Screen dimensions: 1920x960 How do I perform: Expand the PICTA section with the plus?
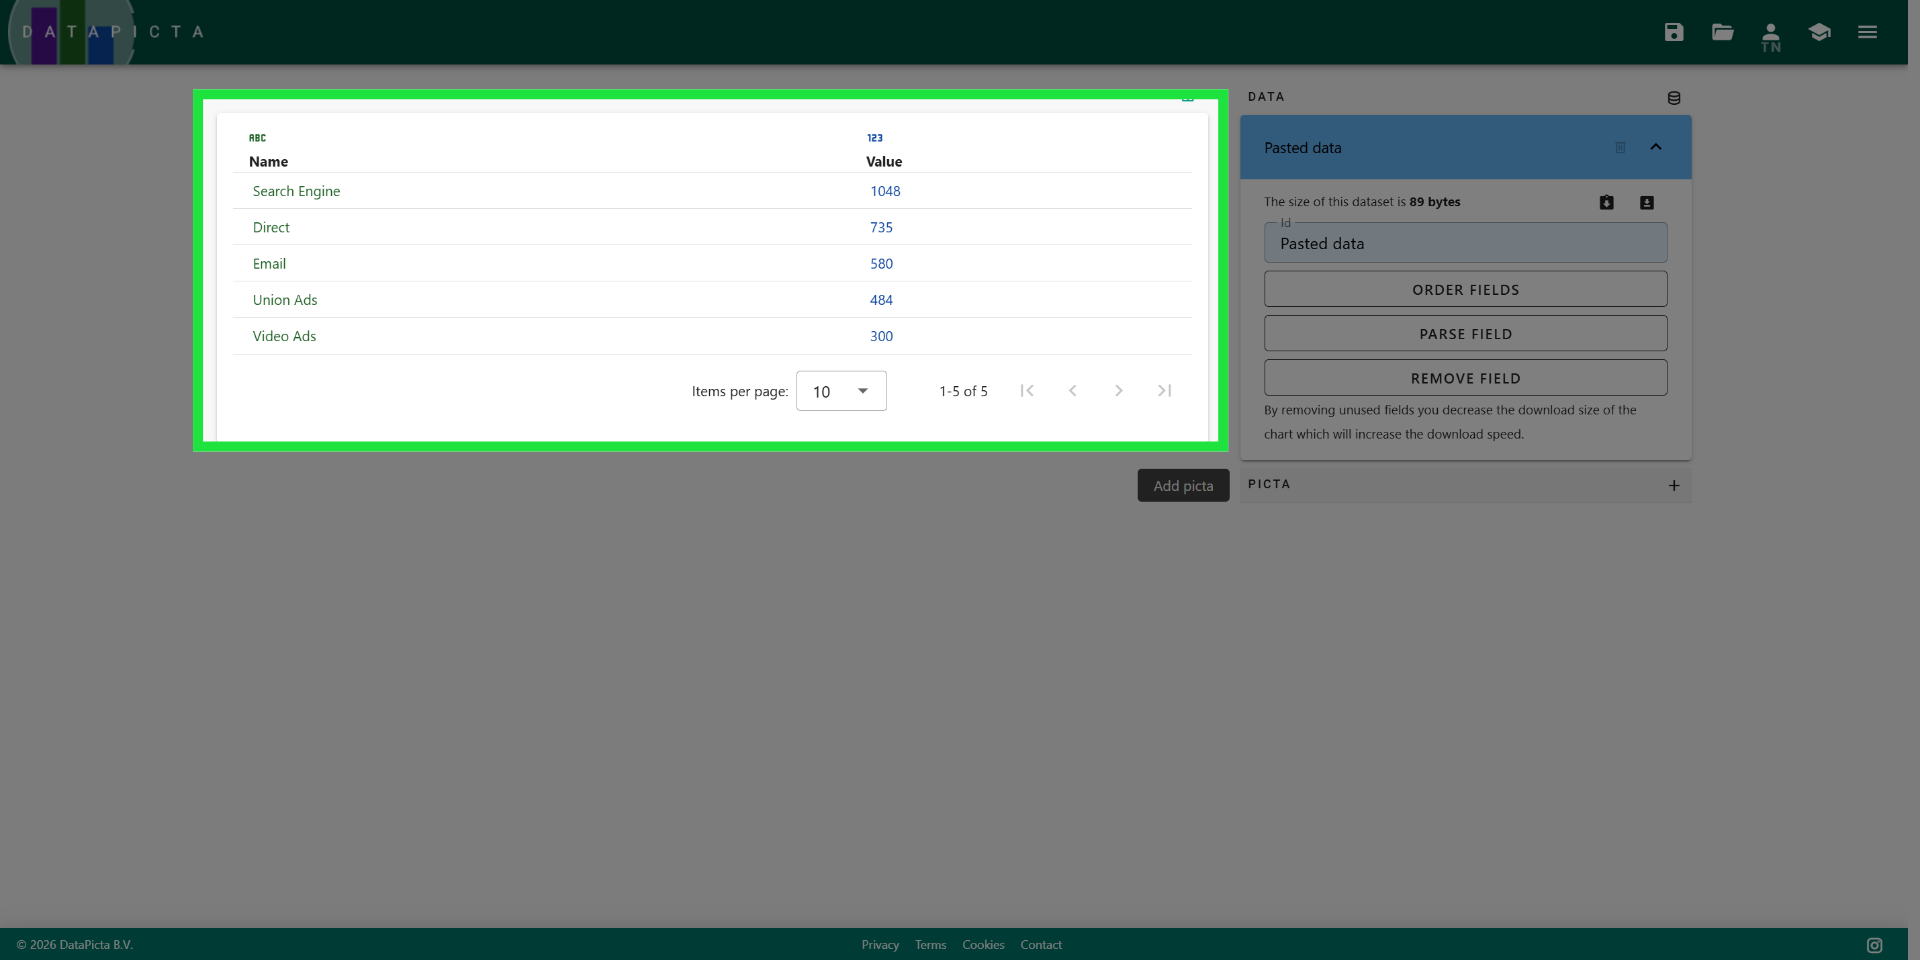(1674, 485)
